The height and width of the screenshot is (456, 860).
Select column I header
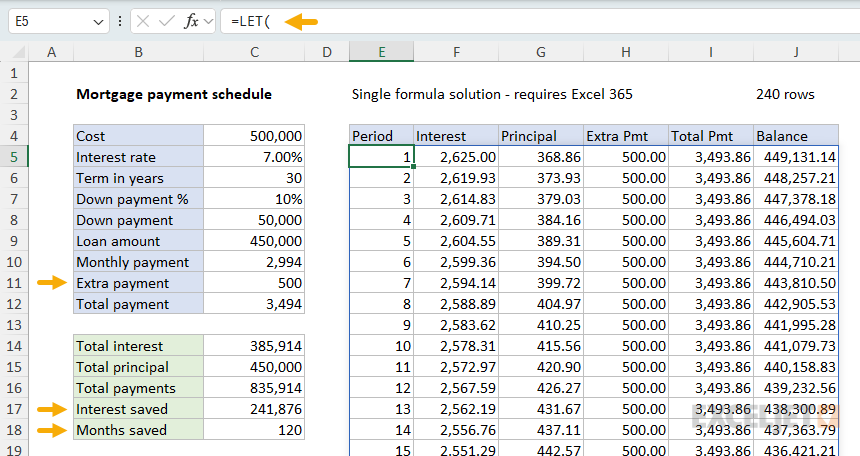[x=711, y=52]
